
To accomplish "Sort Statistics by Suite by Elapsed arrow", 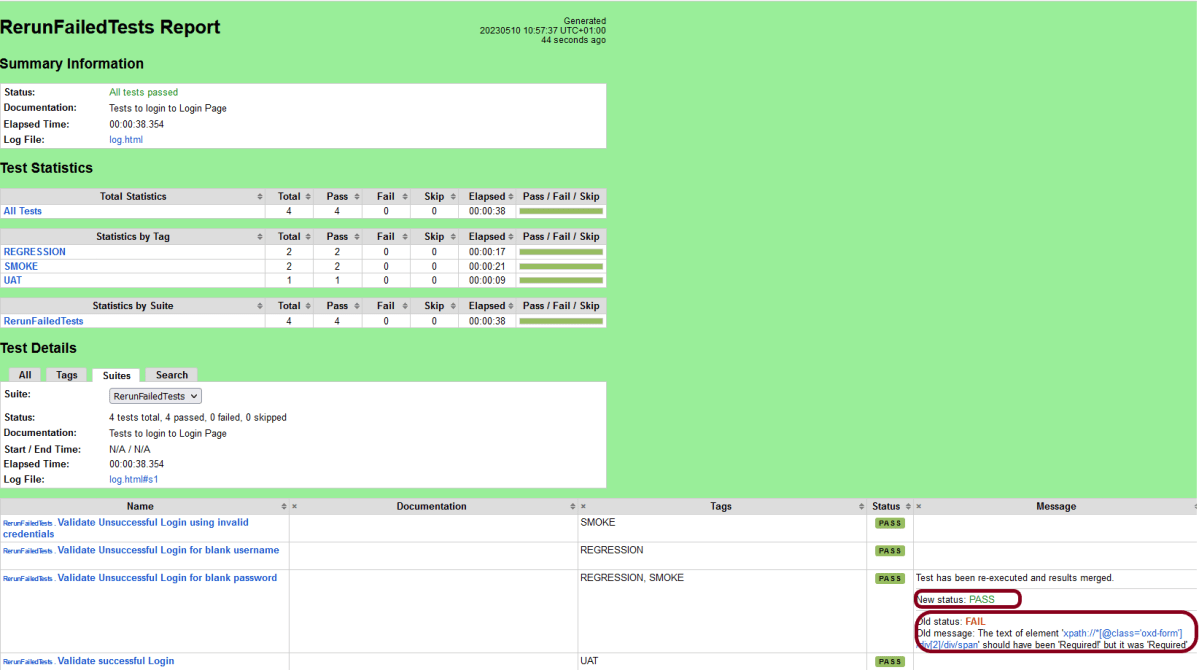I will click(x=512, y=306).
